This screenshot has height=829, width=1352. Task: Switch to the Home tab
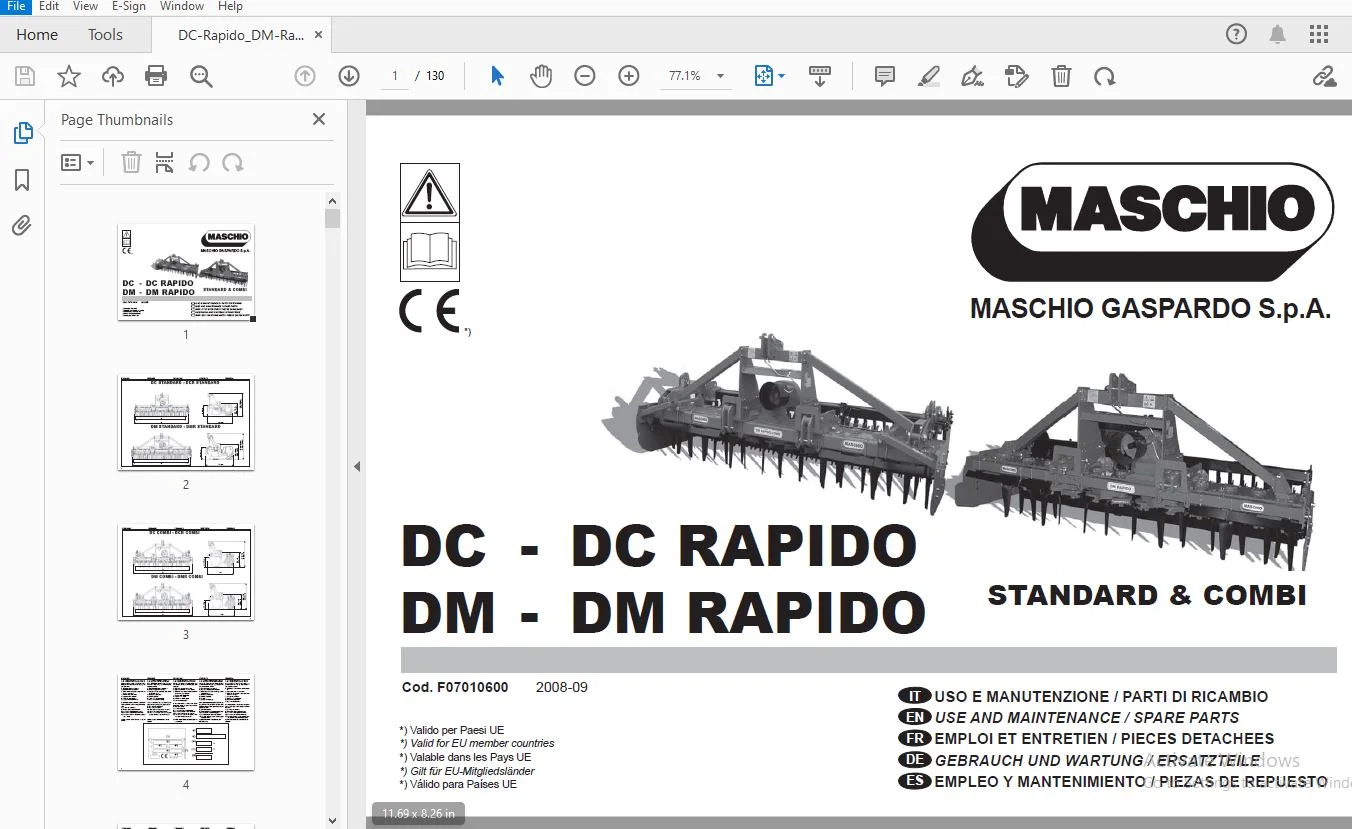[37, 35]
